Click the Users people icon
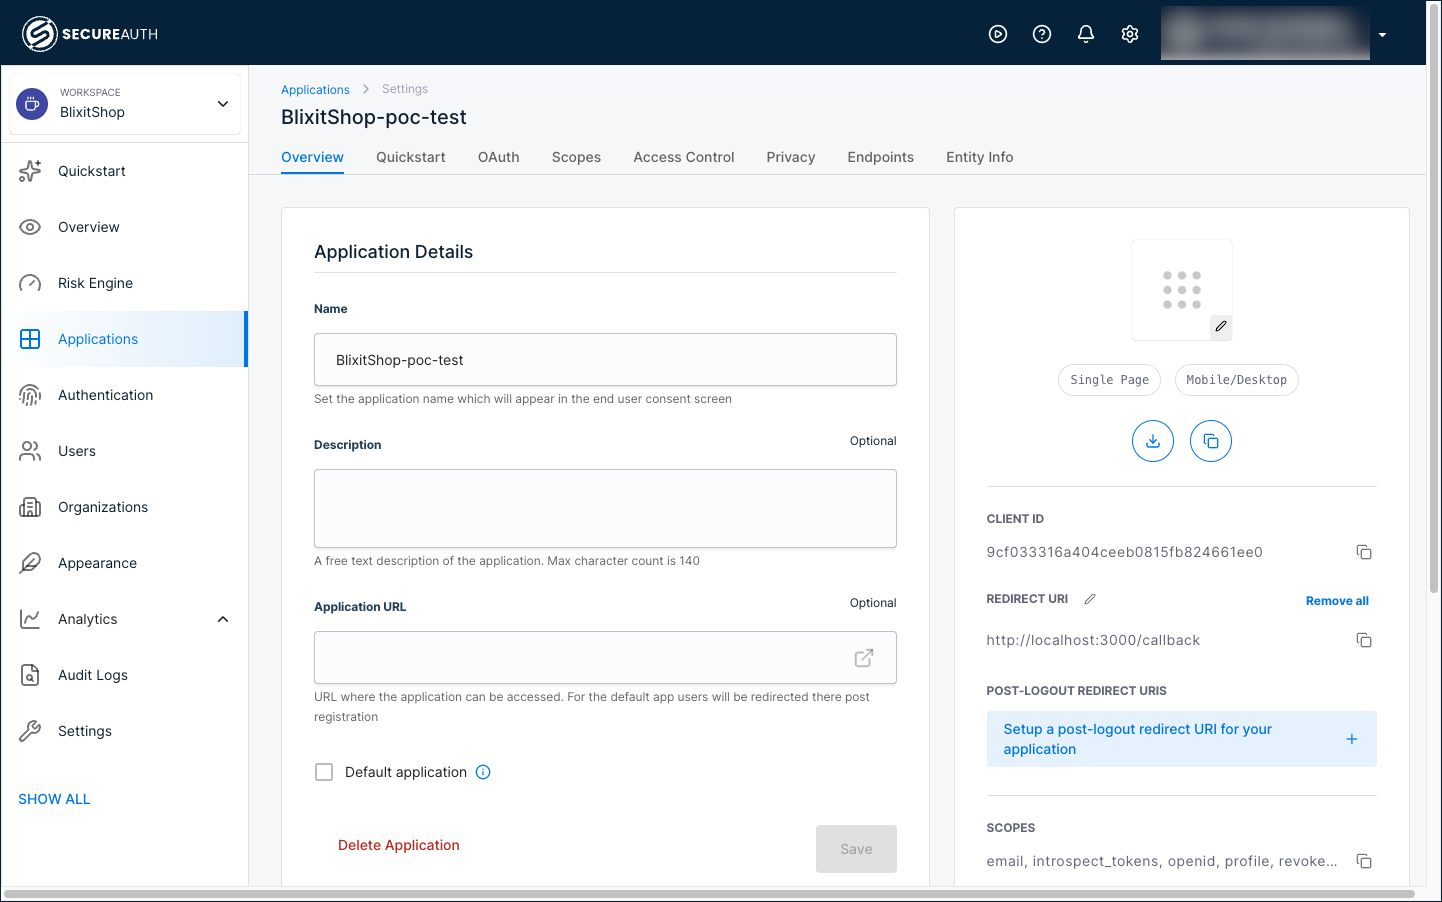Screen dimensions: 1442x902 30,451
